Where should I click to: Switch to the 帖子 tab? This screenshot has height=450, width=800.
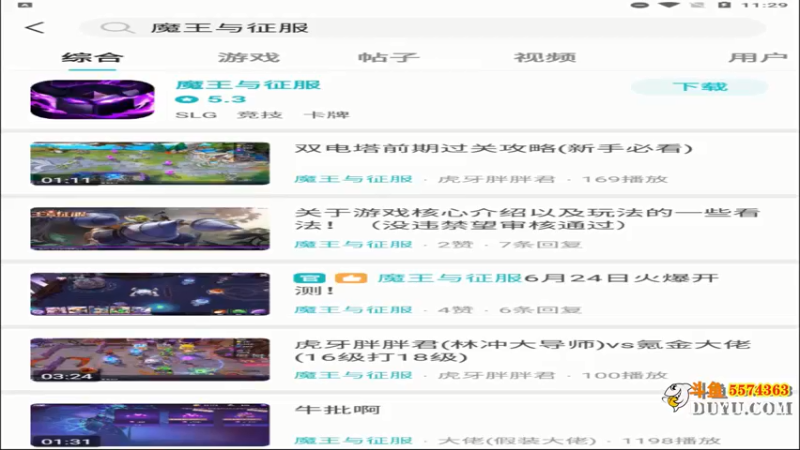pyautogui.click(x=388, y=57)
